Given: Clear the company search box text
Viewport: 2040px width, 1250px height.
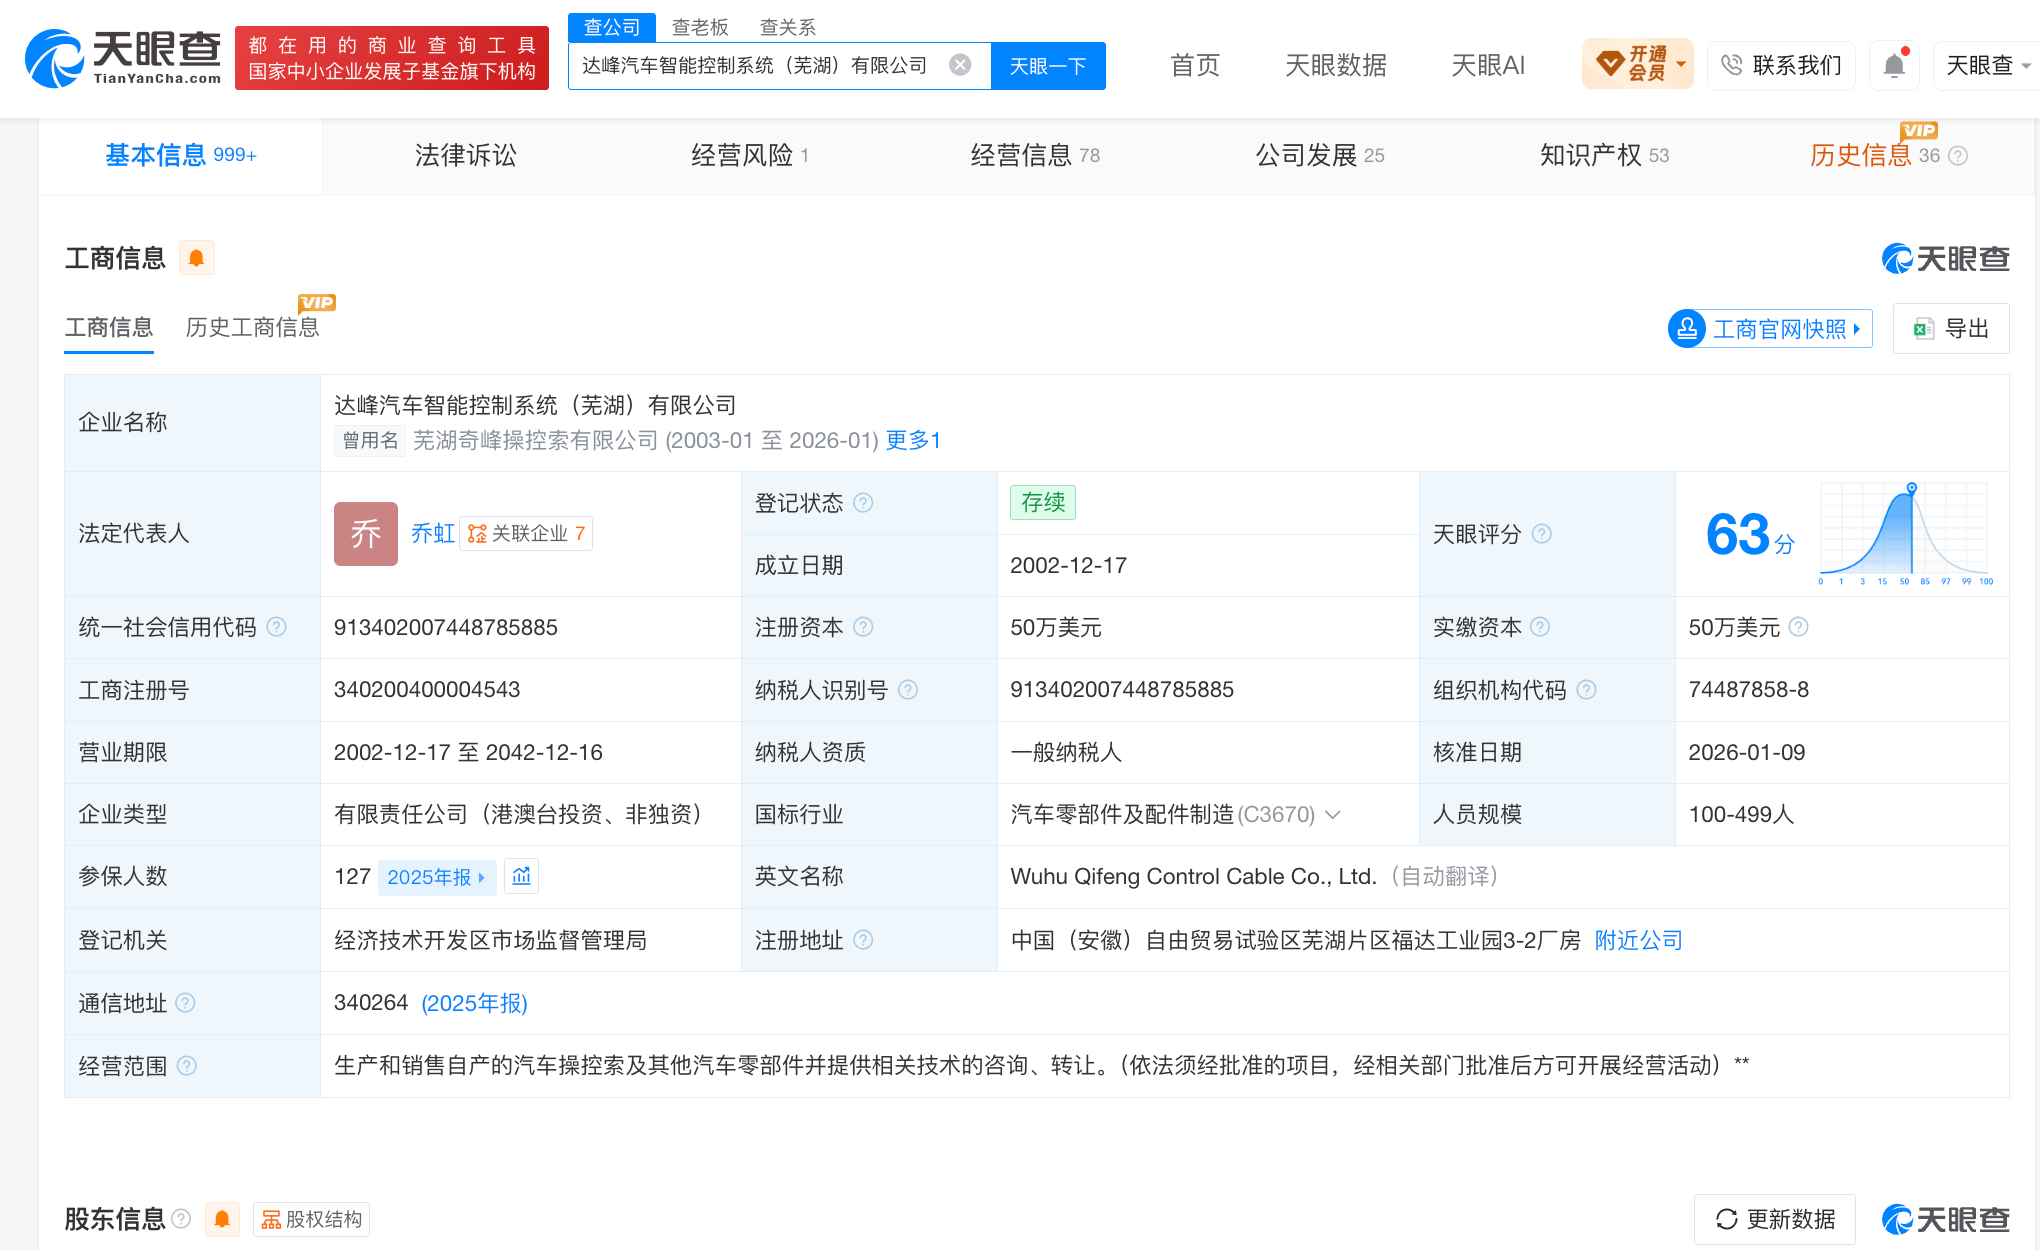Looking at the screenshot, I should 960,65.
